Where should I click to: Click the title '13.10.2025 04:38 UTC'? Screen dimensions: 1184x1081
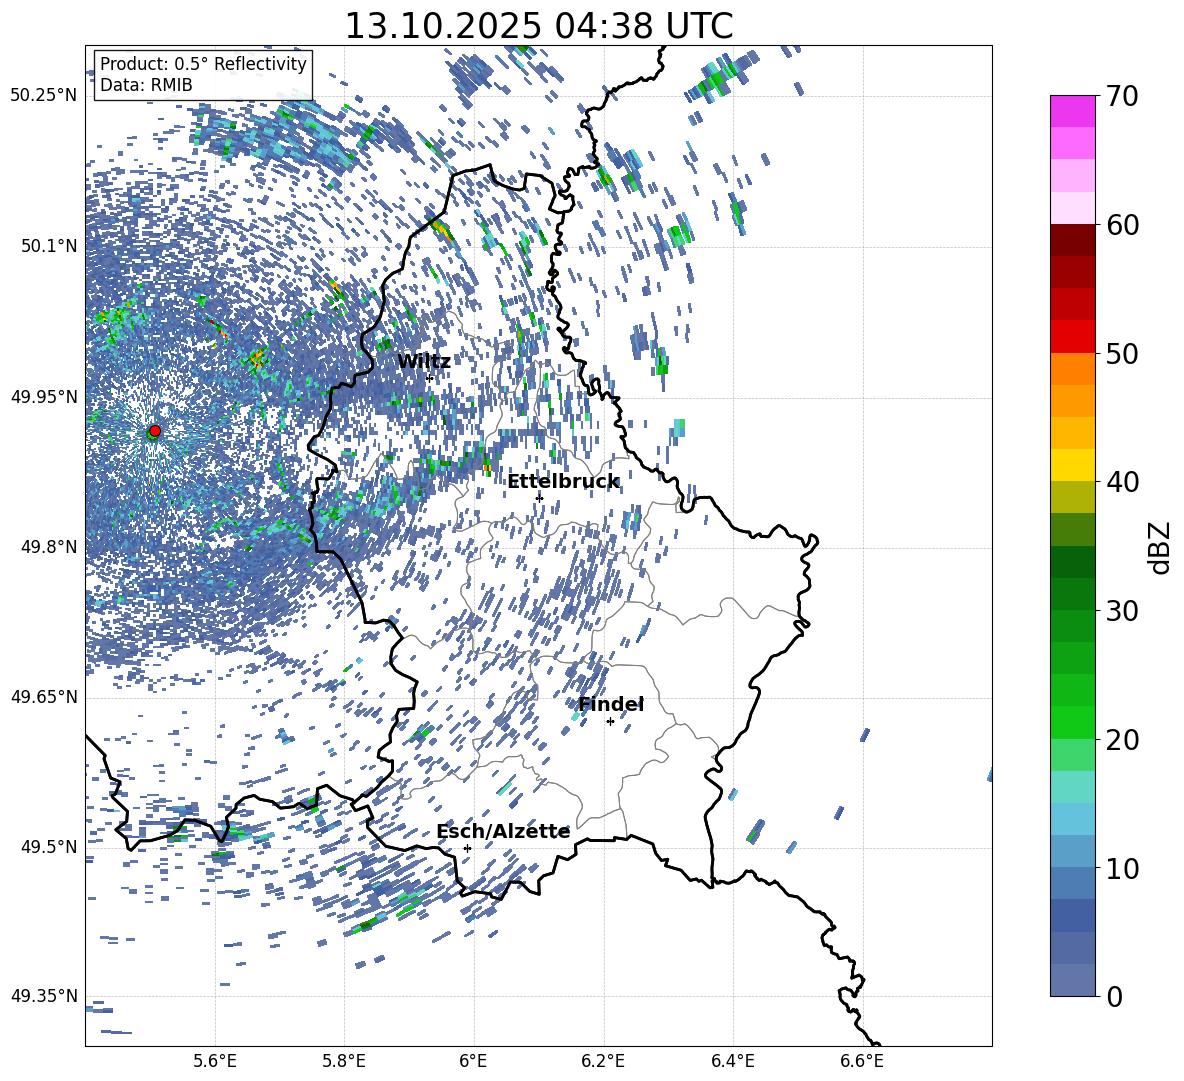point(538,26)
